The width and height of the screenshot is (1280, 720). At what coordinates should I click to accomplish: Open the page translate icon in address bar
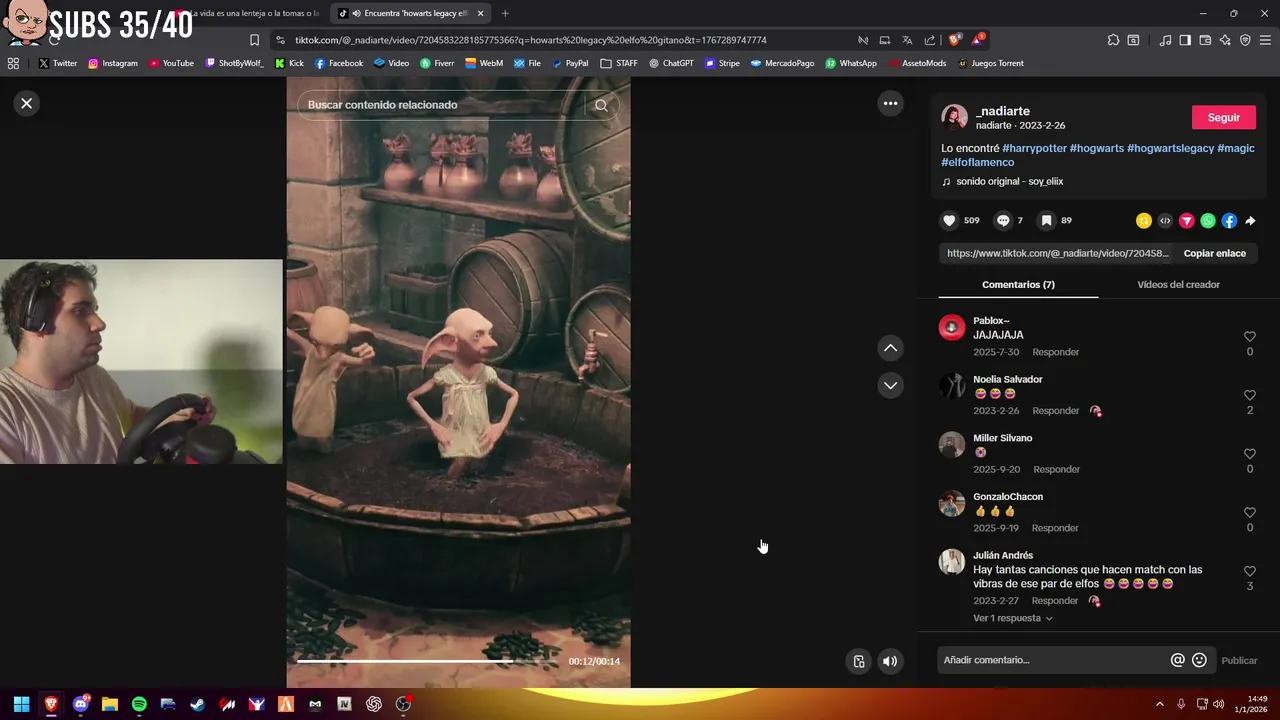point(907,40)
